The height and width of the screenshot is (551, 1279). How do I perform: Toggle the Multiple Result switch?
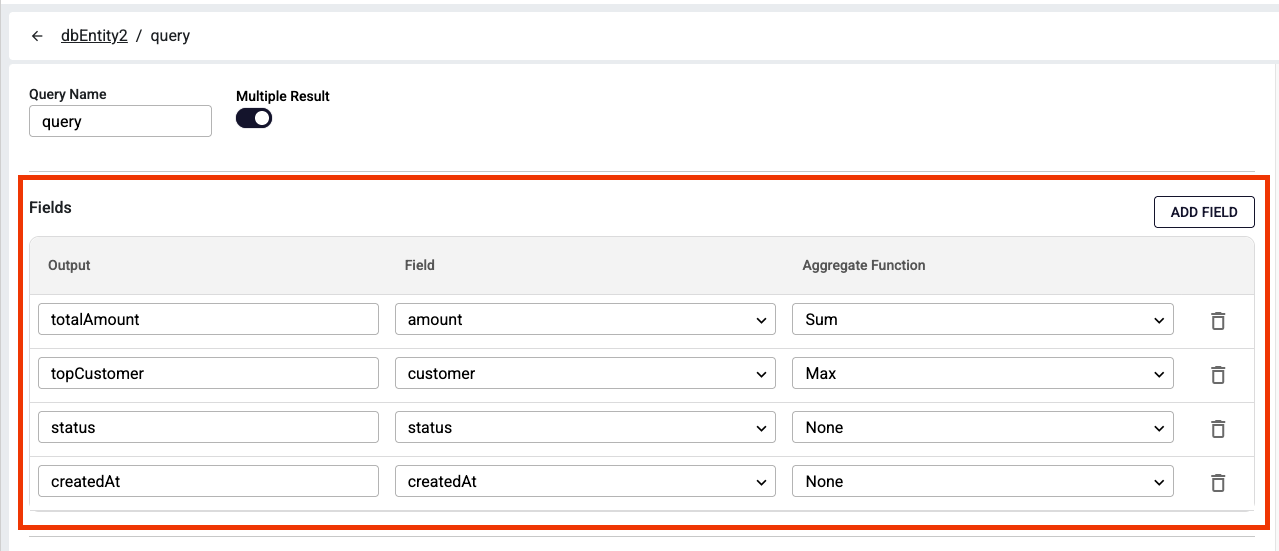pyautogui.click(x=254, y=118)
